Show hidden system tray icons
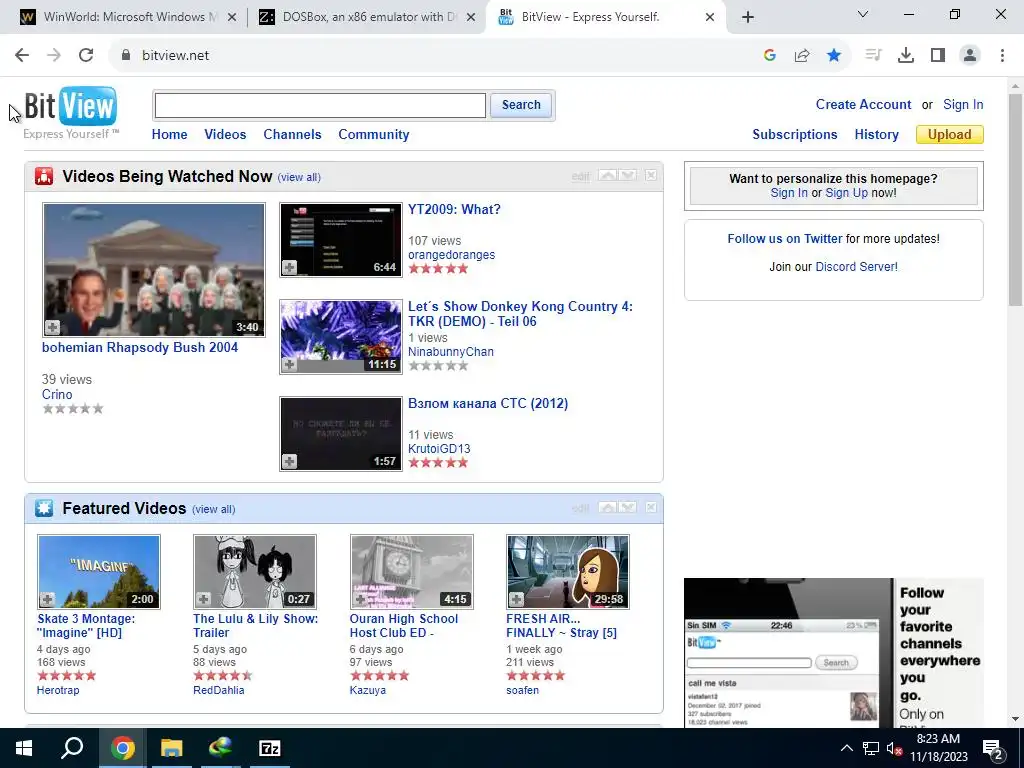Viewport: 1024px width, 768px height. [x=846, y=748]
